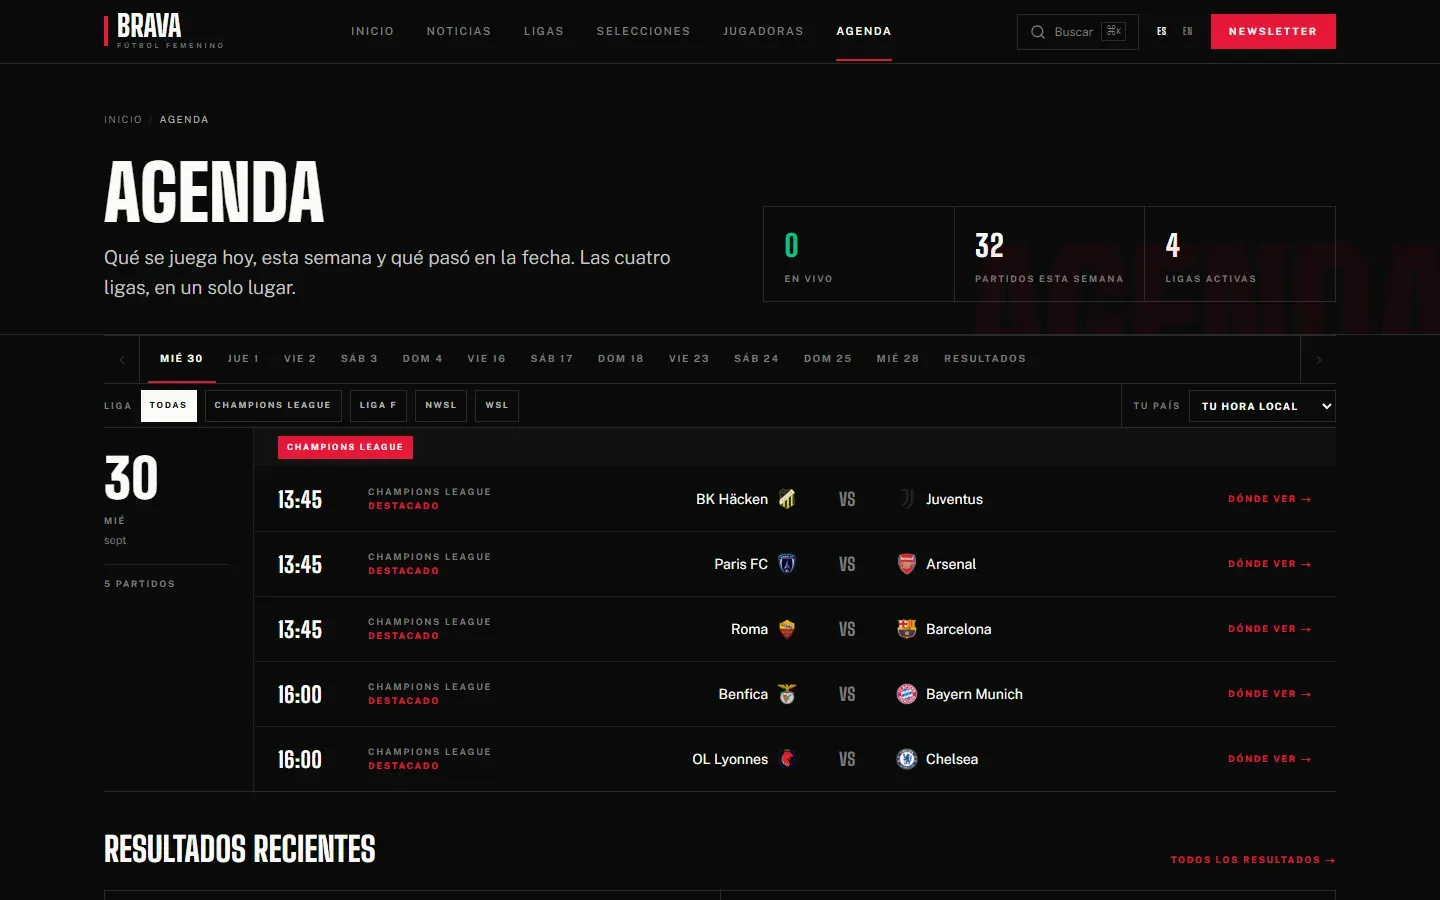Click the BRAVA site logo
1440x900 pixels.
coord(164,31)
